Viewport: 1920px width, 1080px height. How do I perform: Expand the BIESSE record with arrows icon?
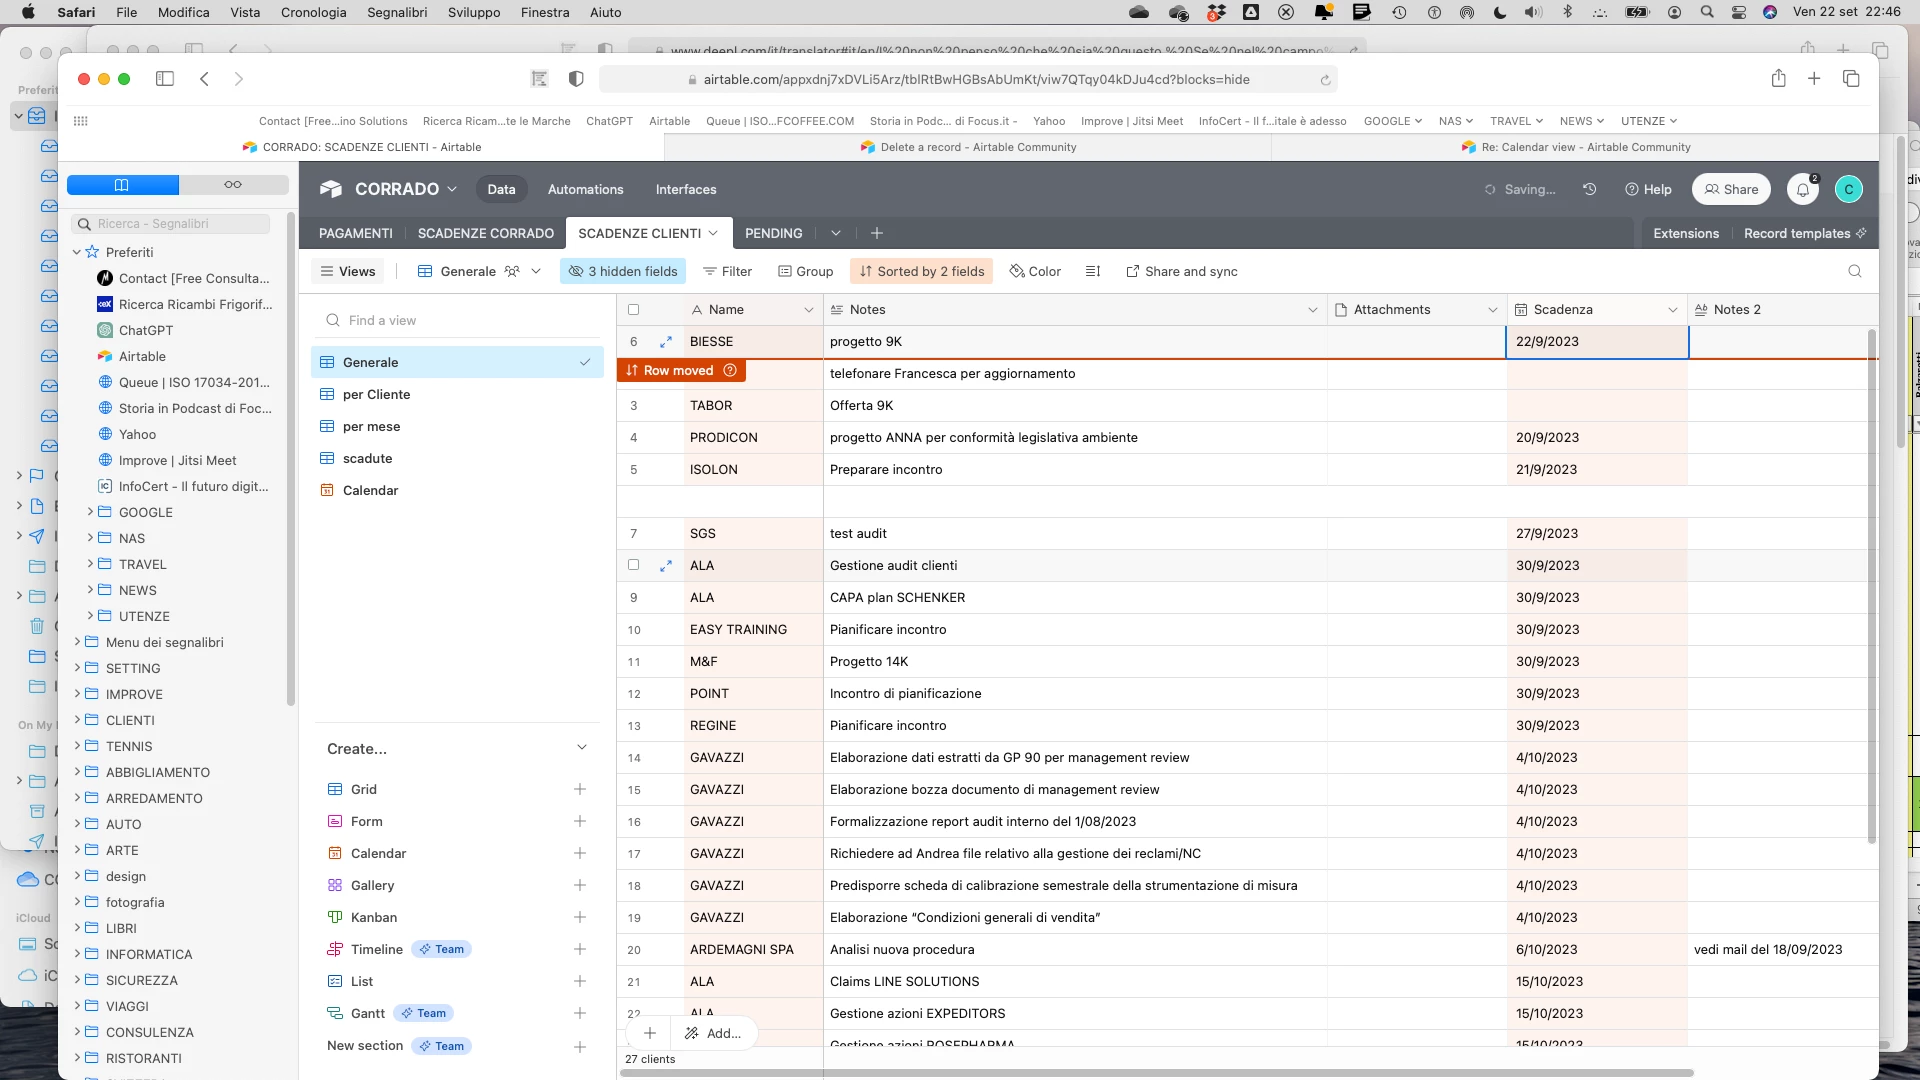pyautogui.click(x=666, y=342)
